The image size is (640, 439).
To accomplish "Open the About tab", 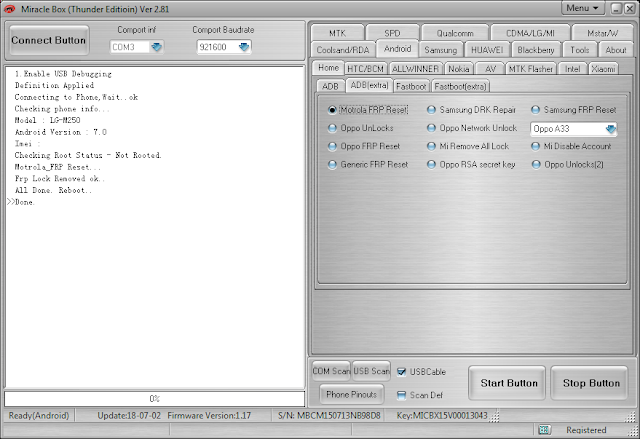I will [x=616, y=50].
